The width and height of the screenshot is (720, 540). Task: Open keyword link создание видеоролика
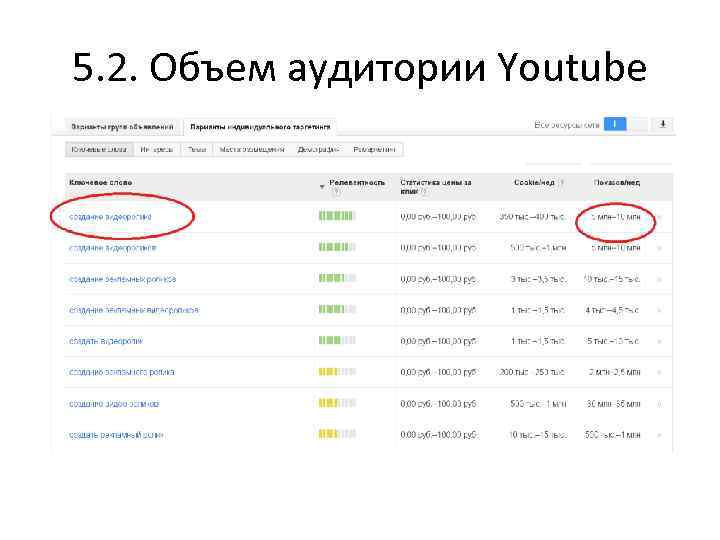pos(110,217)
